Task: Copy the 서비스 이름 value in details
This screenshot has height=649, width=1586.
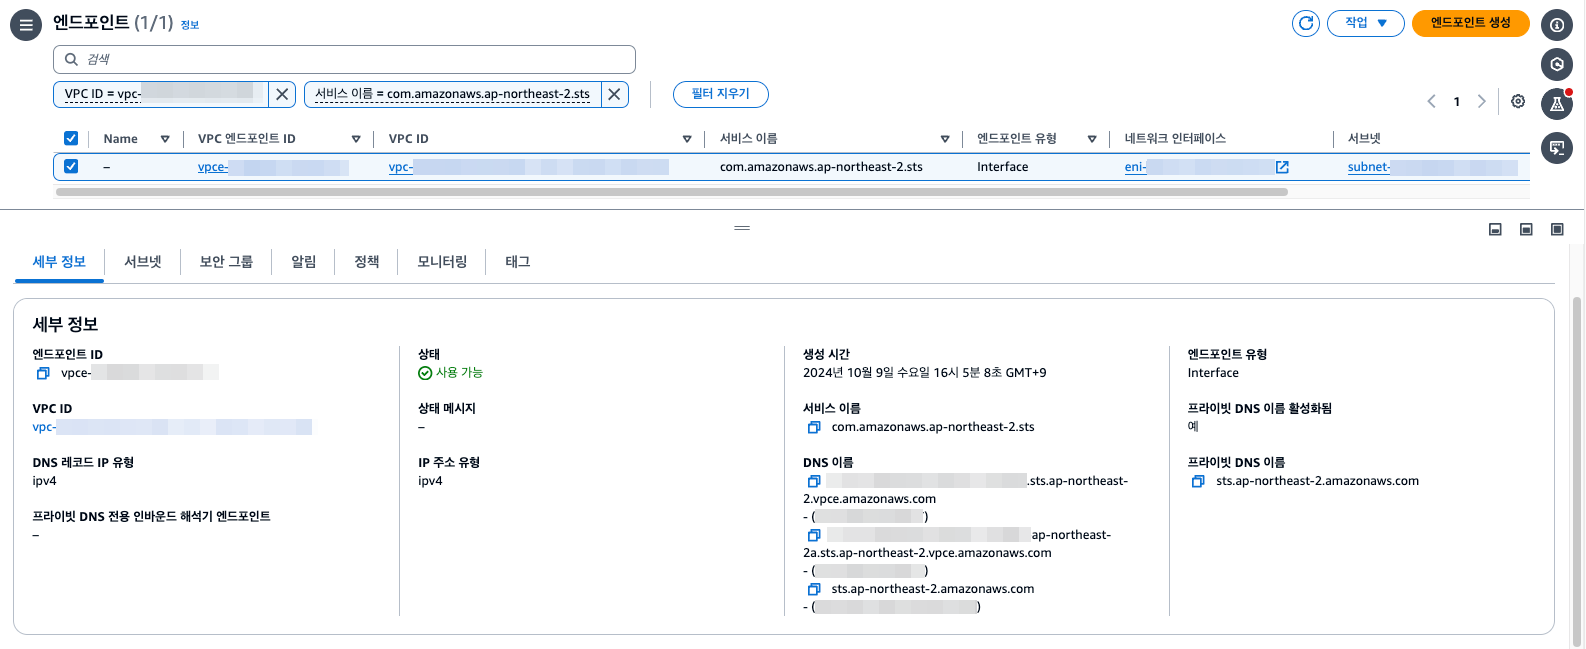Action: pyautogui.click(x=814, y=427)
